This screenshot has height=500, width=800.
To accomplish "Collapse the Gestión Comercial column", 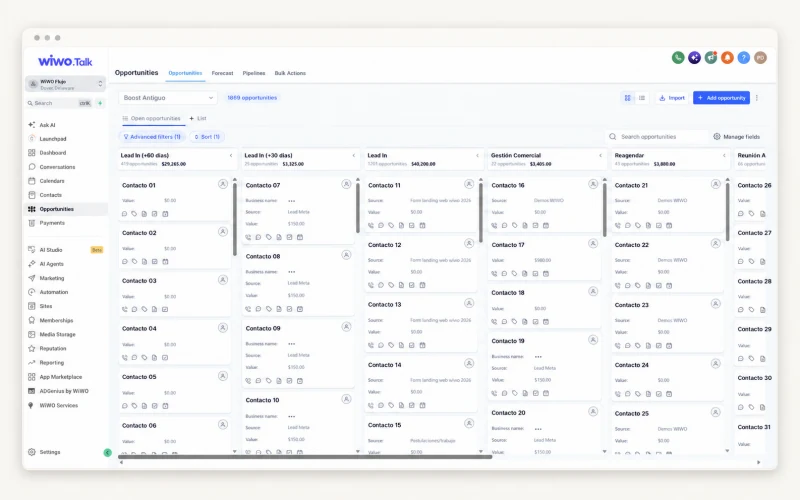I will click(601, 156).
